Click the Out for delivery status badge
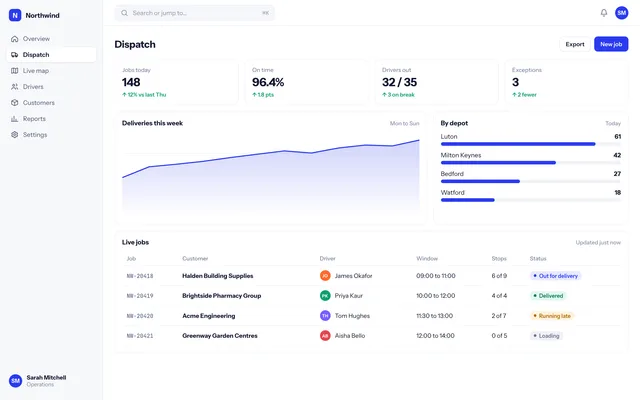Viewport: 640px width, 400px height. pos(555,276)
